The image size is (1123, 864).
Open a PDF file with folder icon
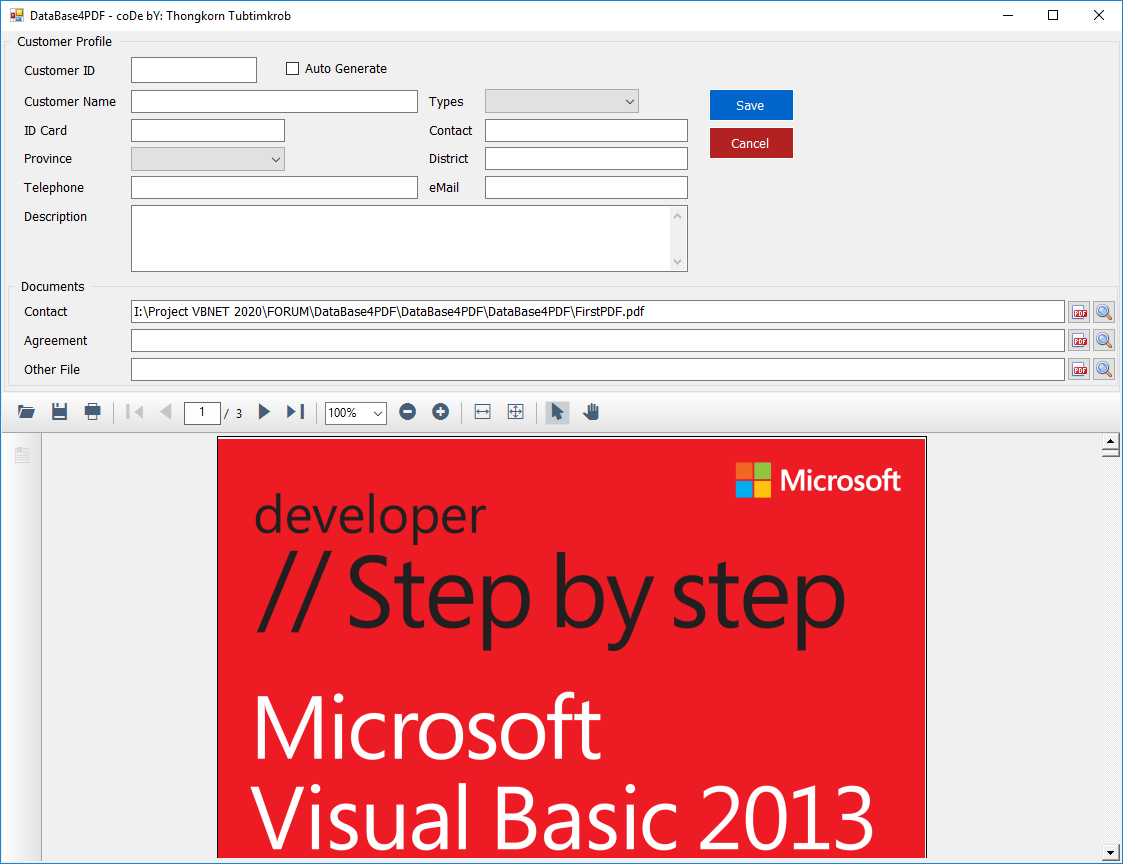click(x=26, y=412)
